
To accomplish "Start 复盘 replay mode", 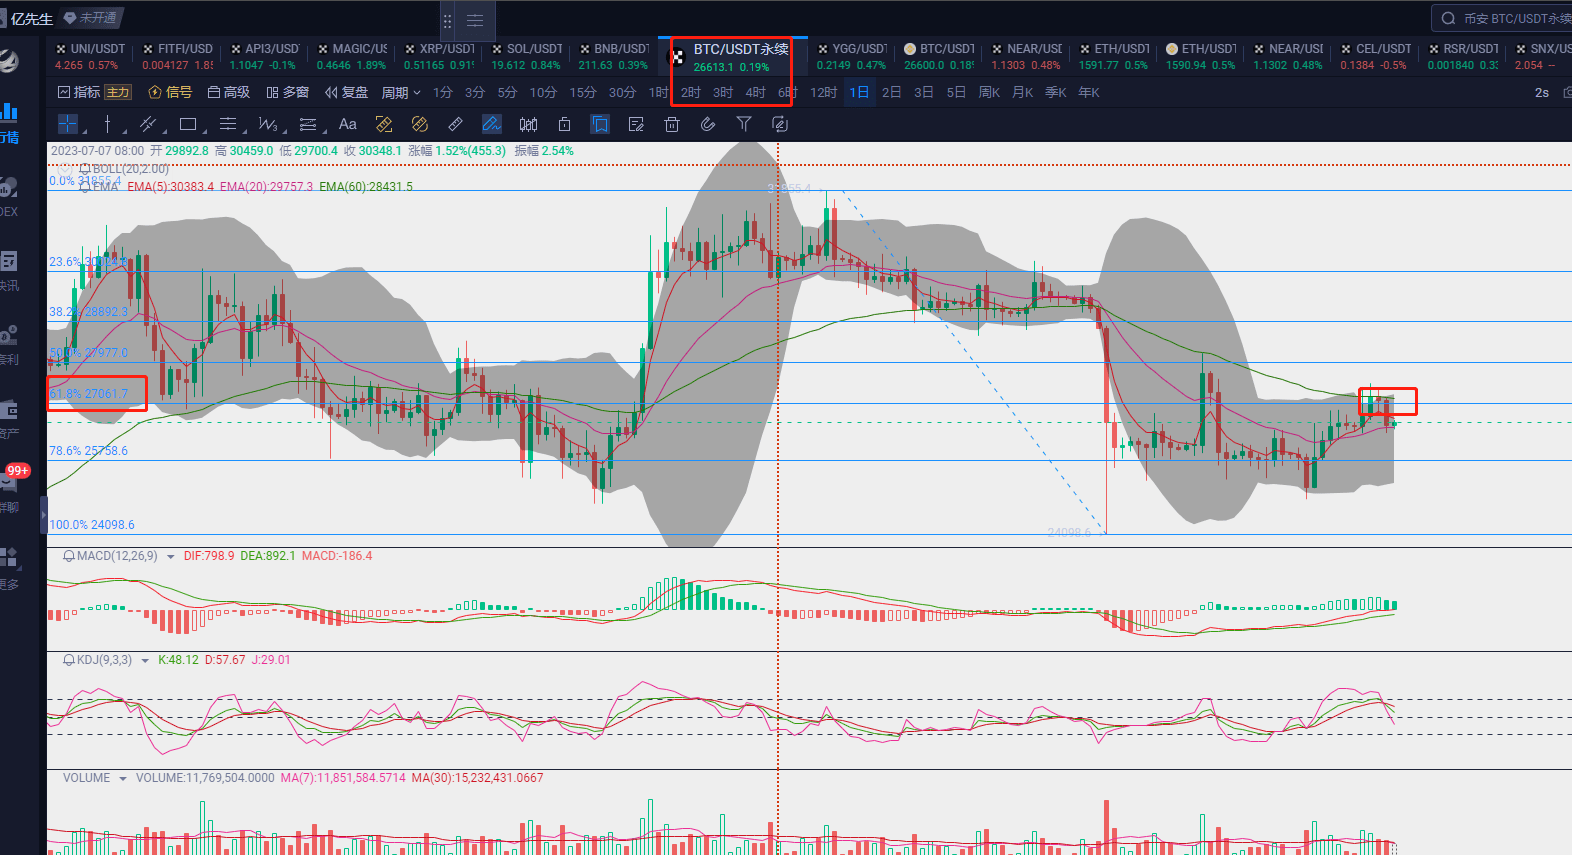I will click(x=347, y=92).
